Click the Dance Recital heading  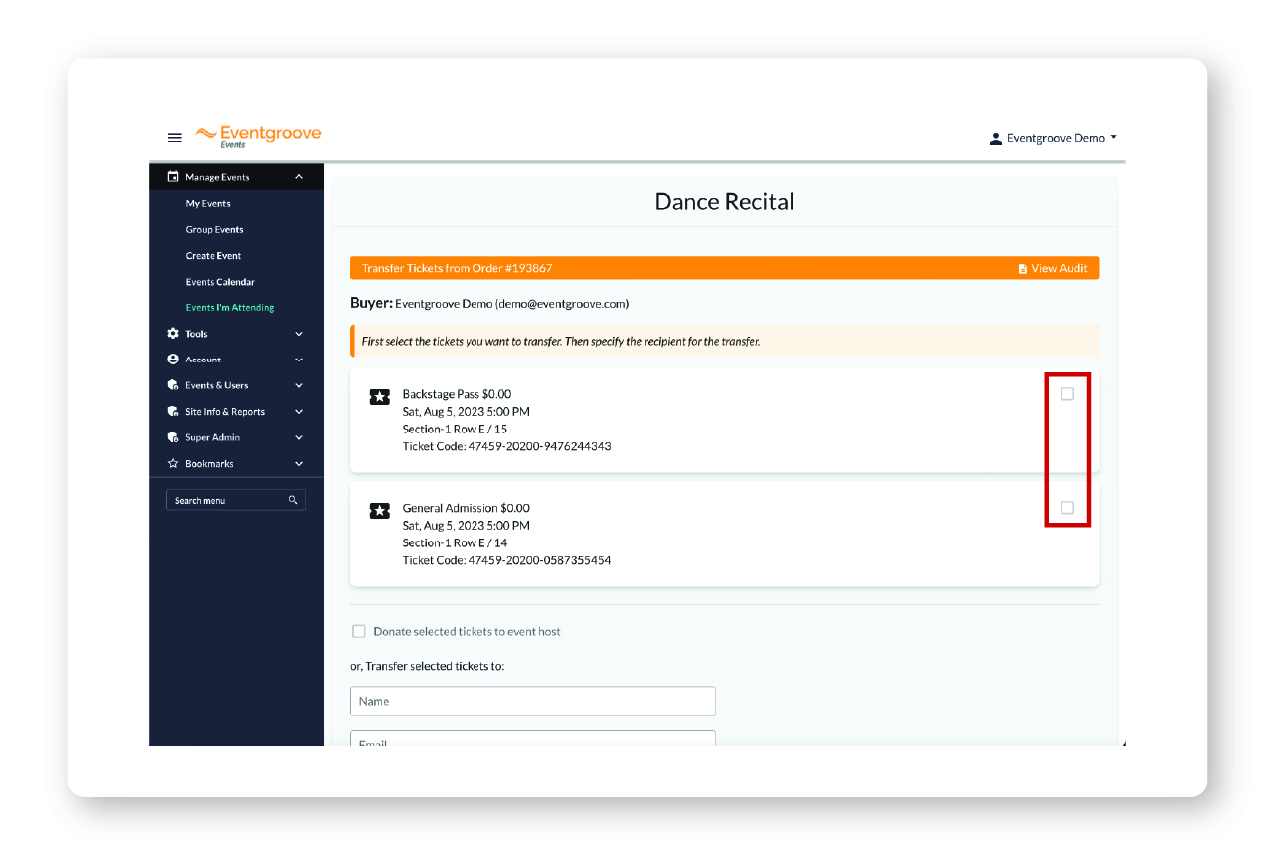coord(724,202)
